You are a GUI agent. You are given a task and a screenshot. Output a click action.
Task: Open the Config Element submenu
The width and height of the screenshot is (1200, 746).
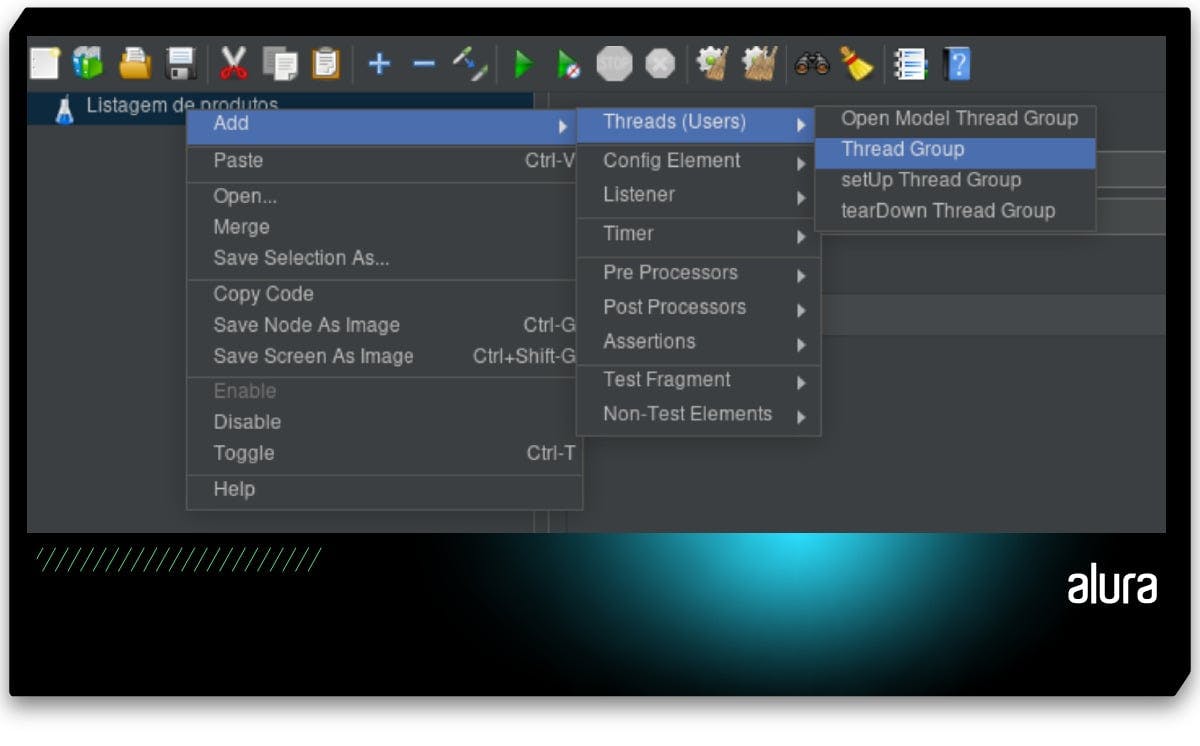click(x=671, y=160)
